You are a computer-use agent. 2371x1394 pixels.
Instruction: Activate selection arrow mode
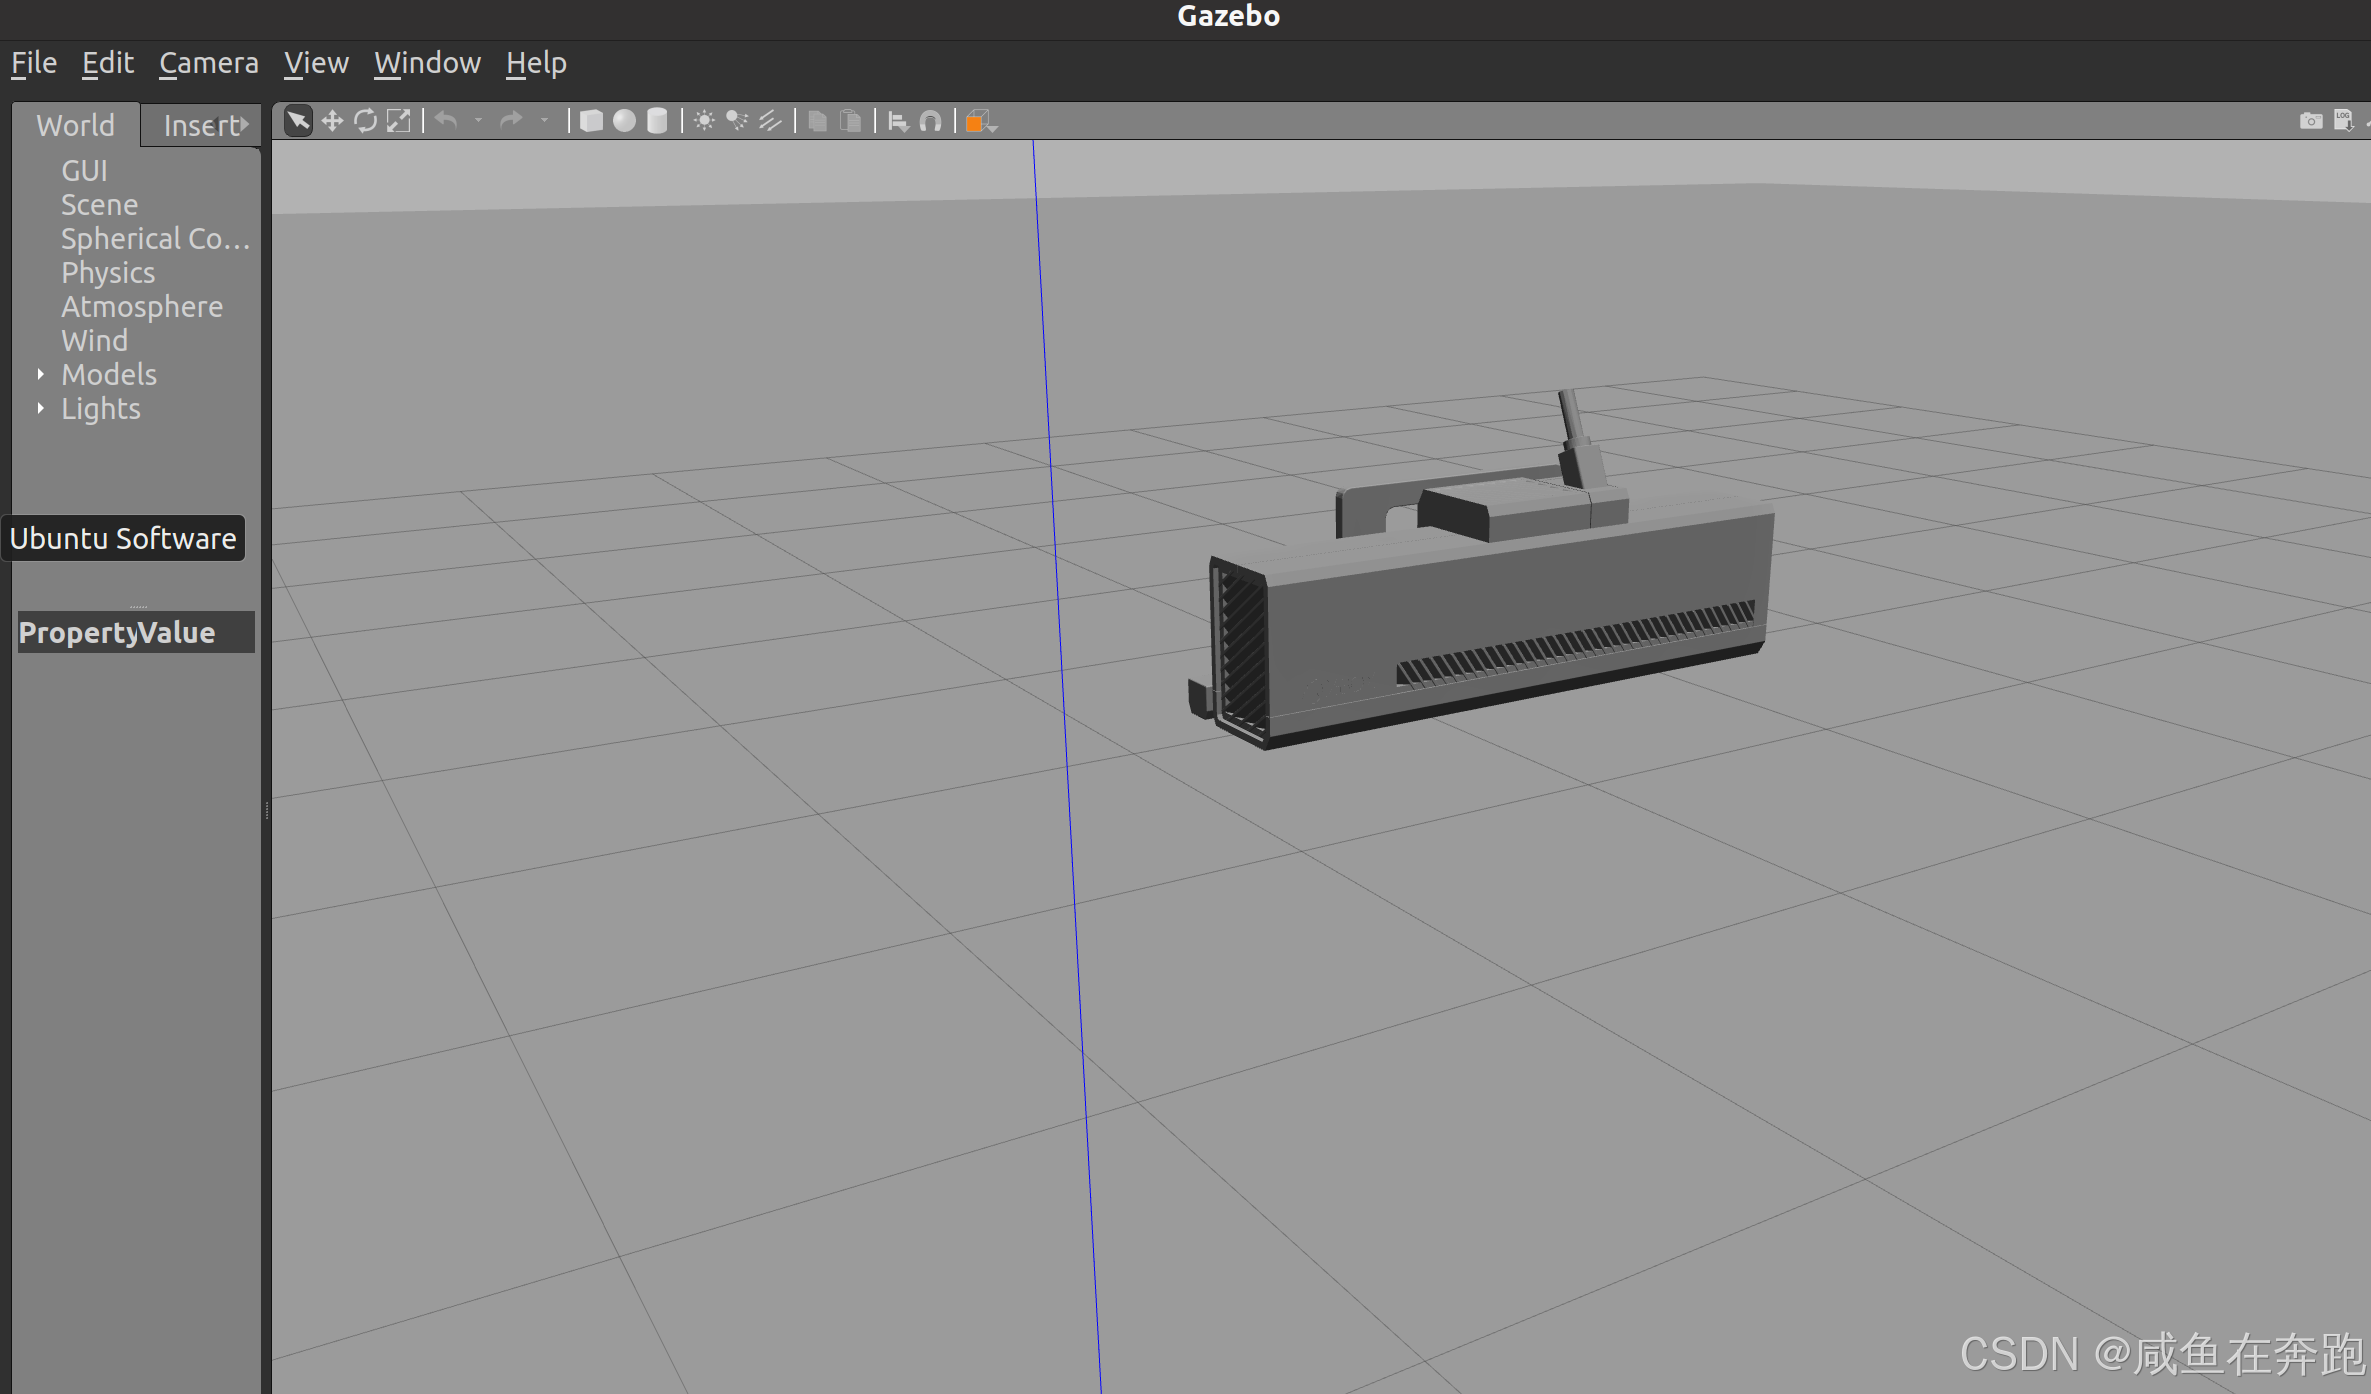coord(298,121)
